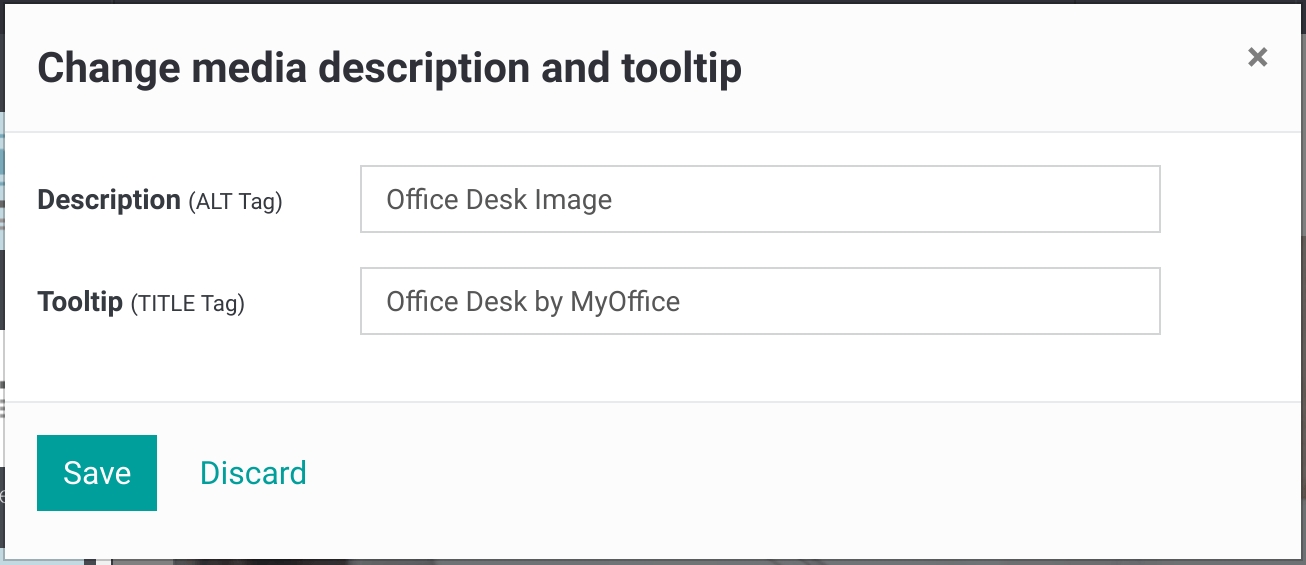Viewport: 1306px width, 565px height.
Task: Click the Discard link
Action: [x=253, y=473]
